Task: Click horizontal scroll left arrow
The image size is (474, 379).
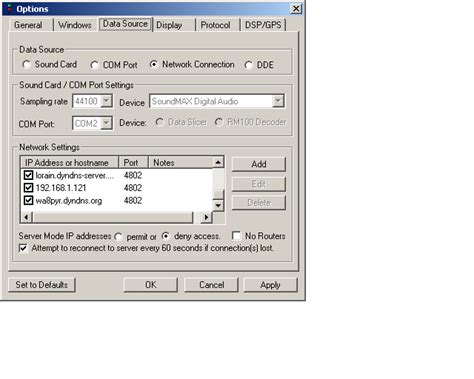Action: click(x=27, y=217)
